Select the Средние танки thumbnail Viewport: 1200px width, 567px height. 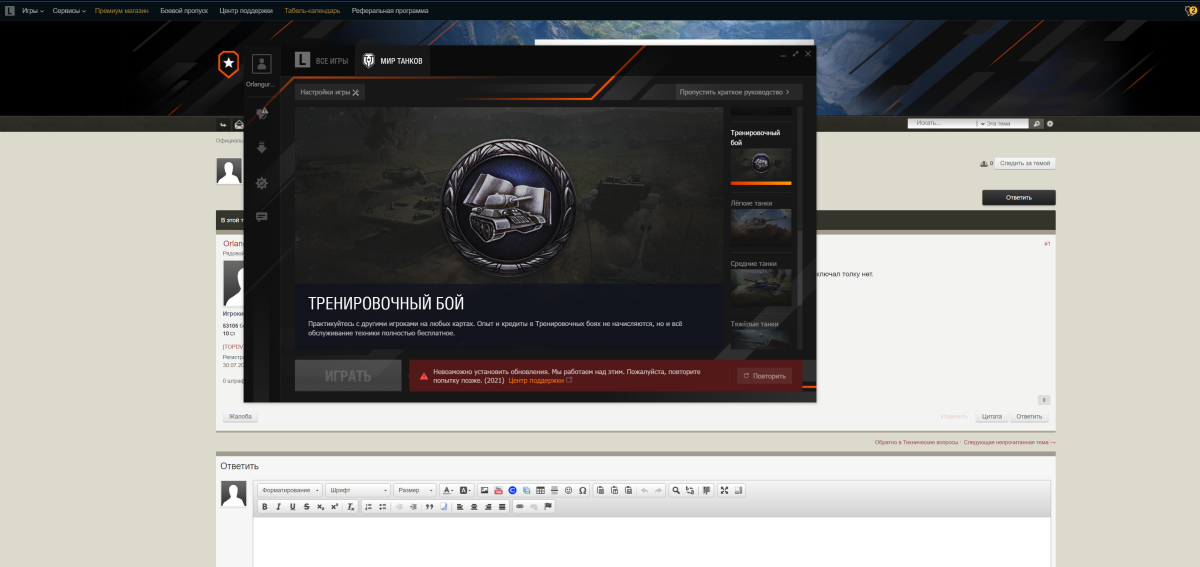pyautogui.click(x=761, y=286)
